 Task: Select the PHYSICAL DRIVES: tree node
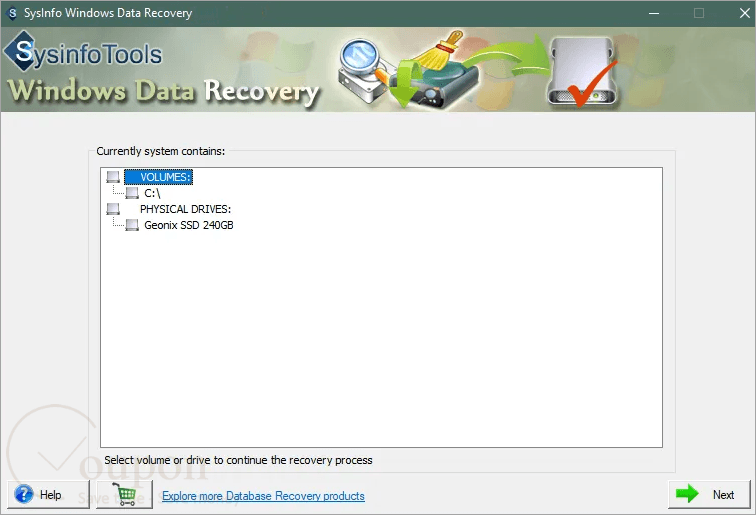[185, 209]
